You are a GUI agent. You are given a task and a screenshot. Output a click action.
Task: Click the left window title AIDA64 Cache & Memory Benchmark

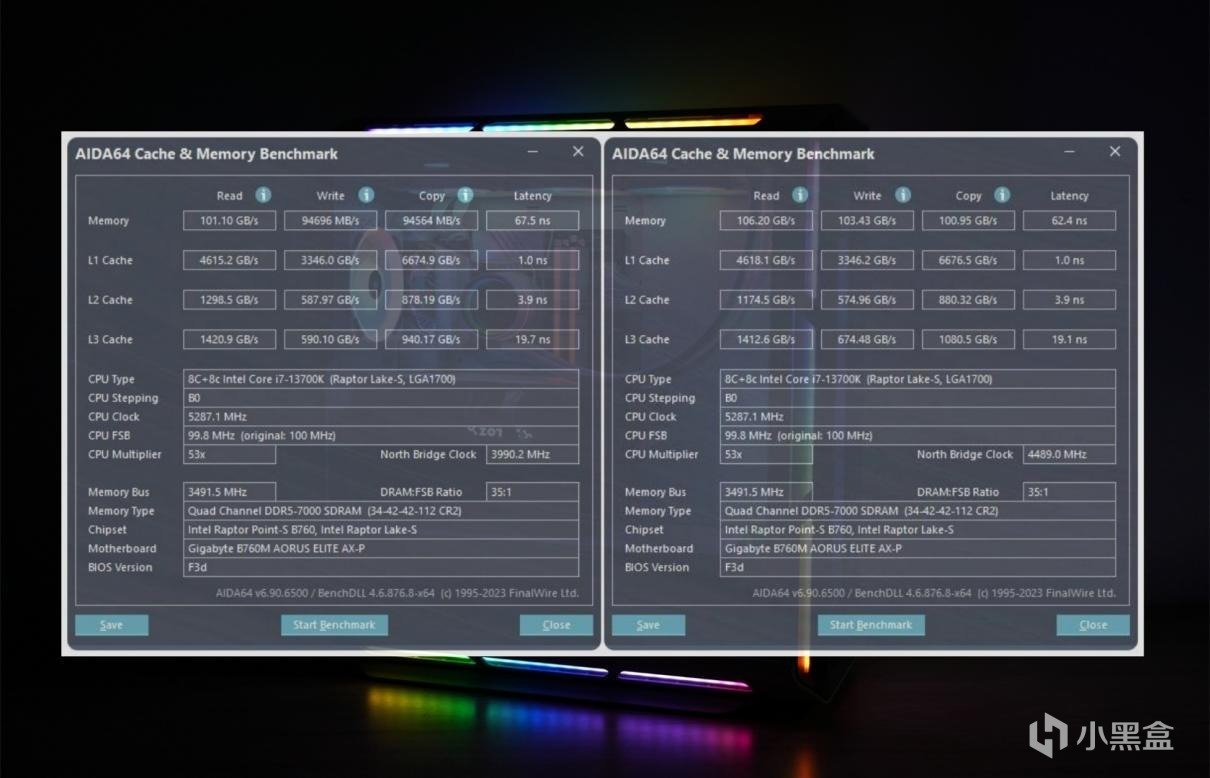(207, 154)
